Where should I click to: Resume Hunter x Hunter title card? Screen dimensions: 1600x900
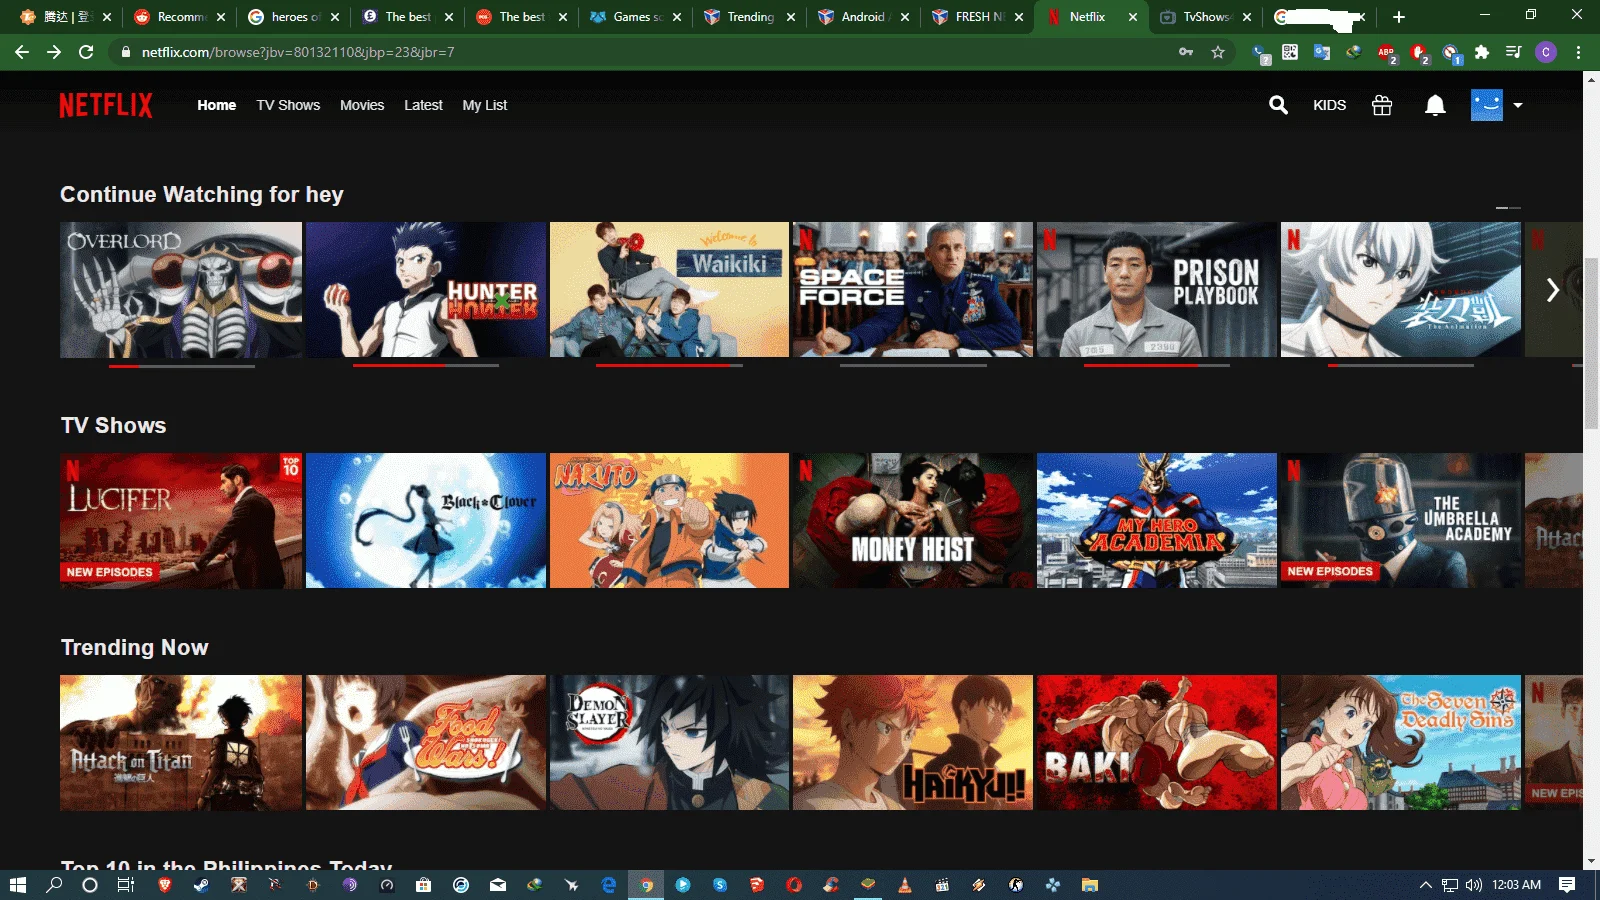click(x=426, y=290)
